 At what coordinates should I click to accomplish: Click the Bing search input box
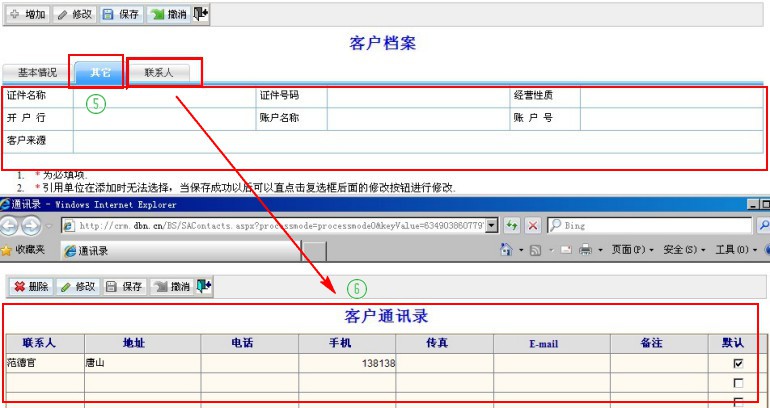655,226
